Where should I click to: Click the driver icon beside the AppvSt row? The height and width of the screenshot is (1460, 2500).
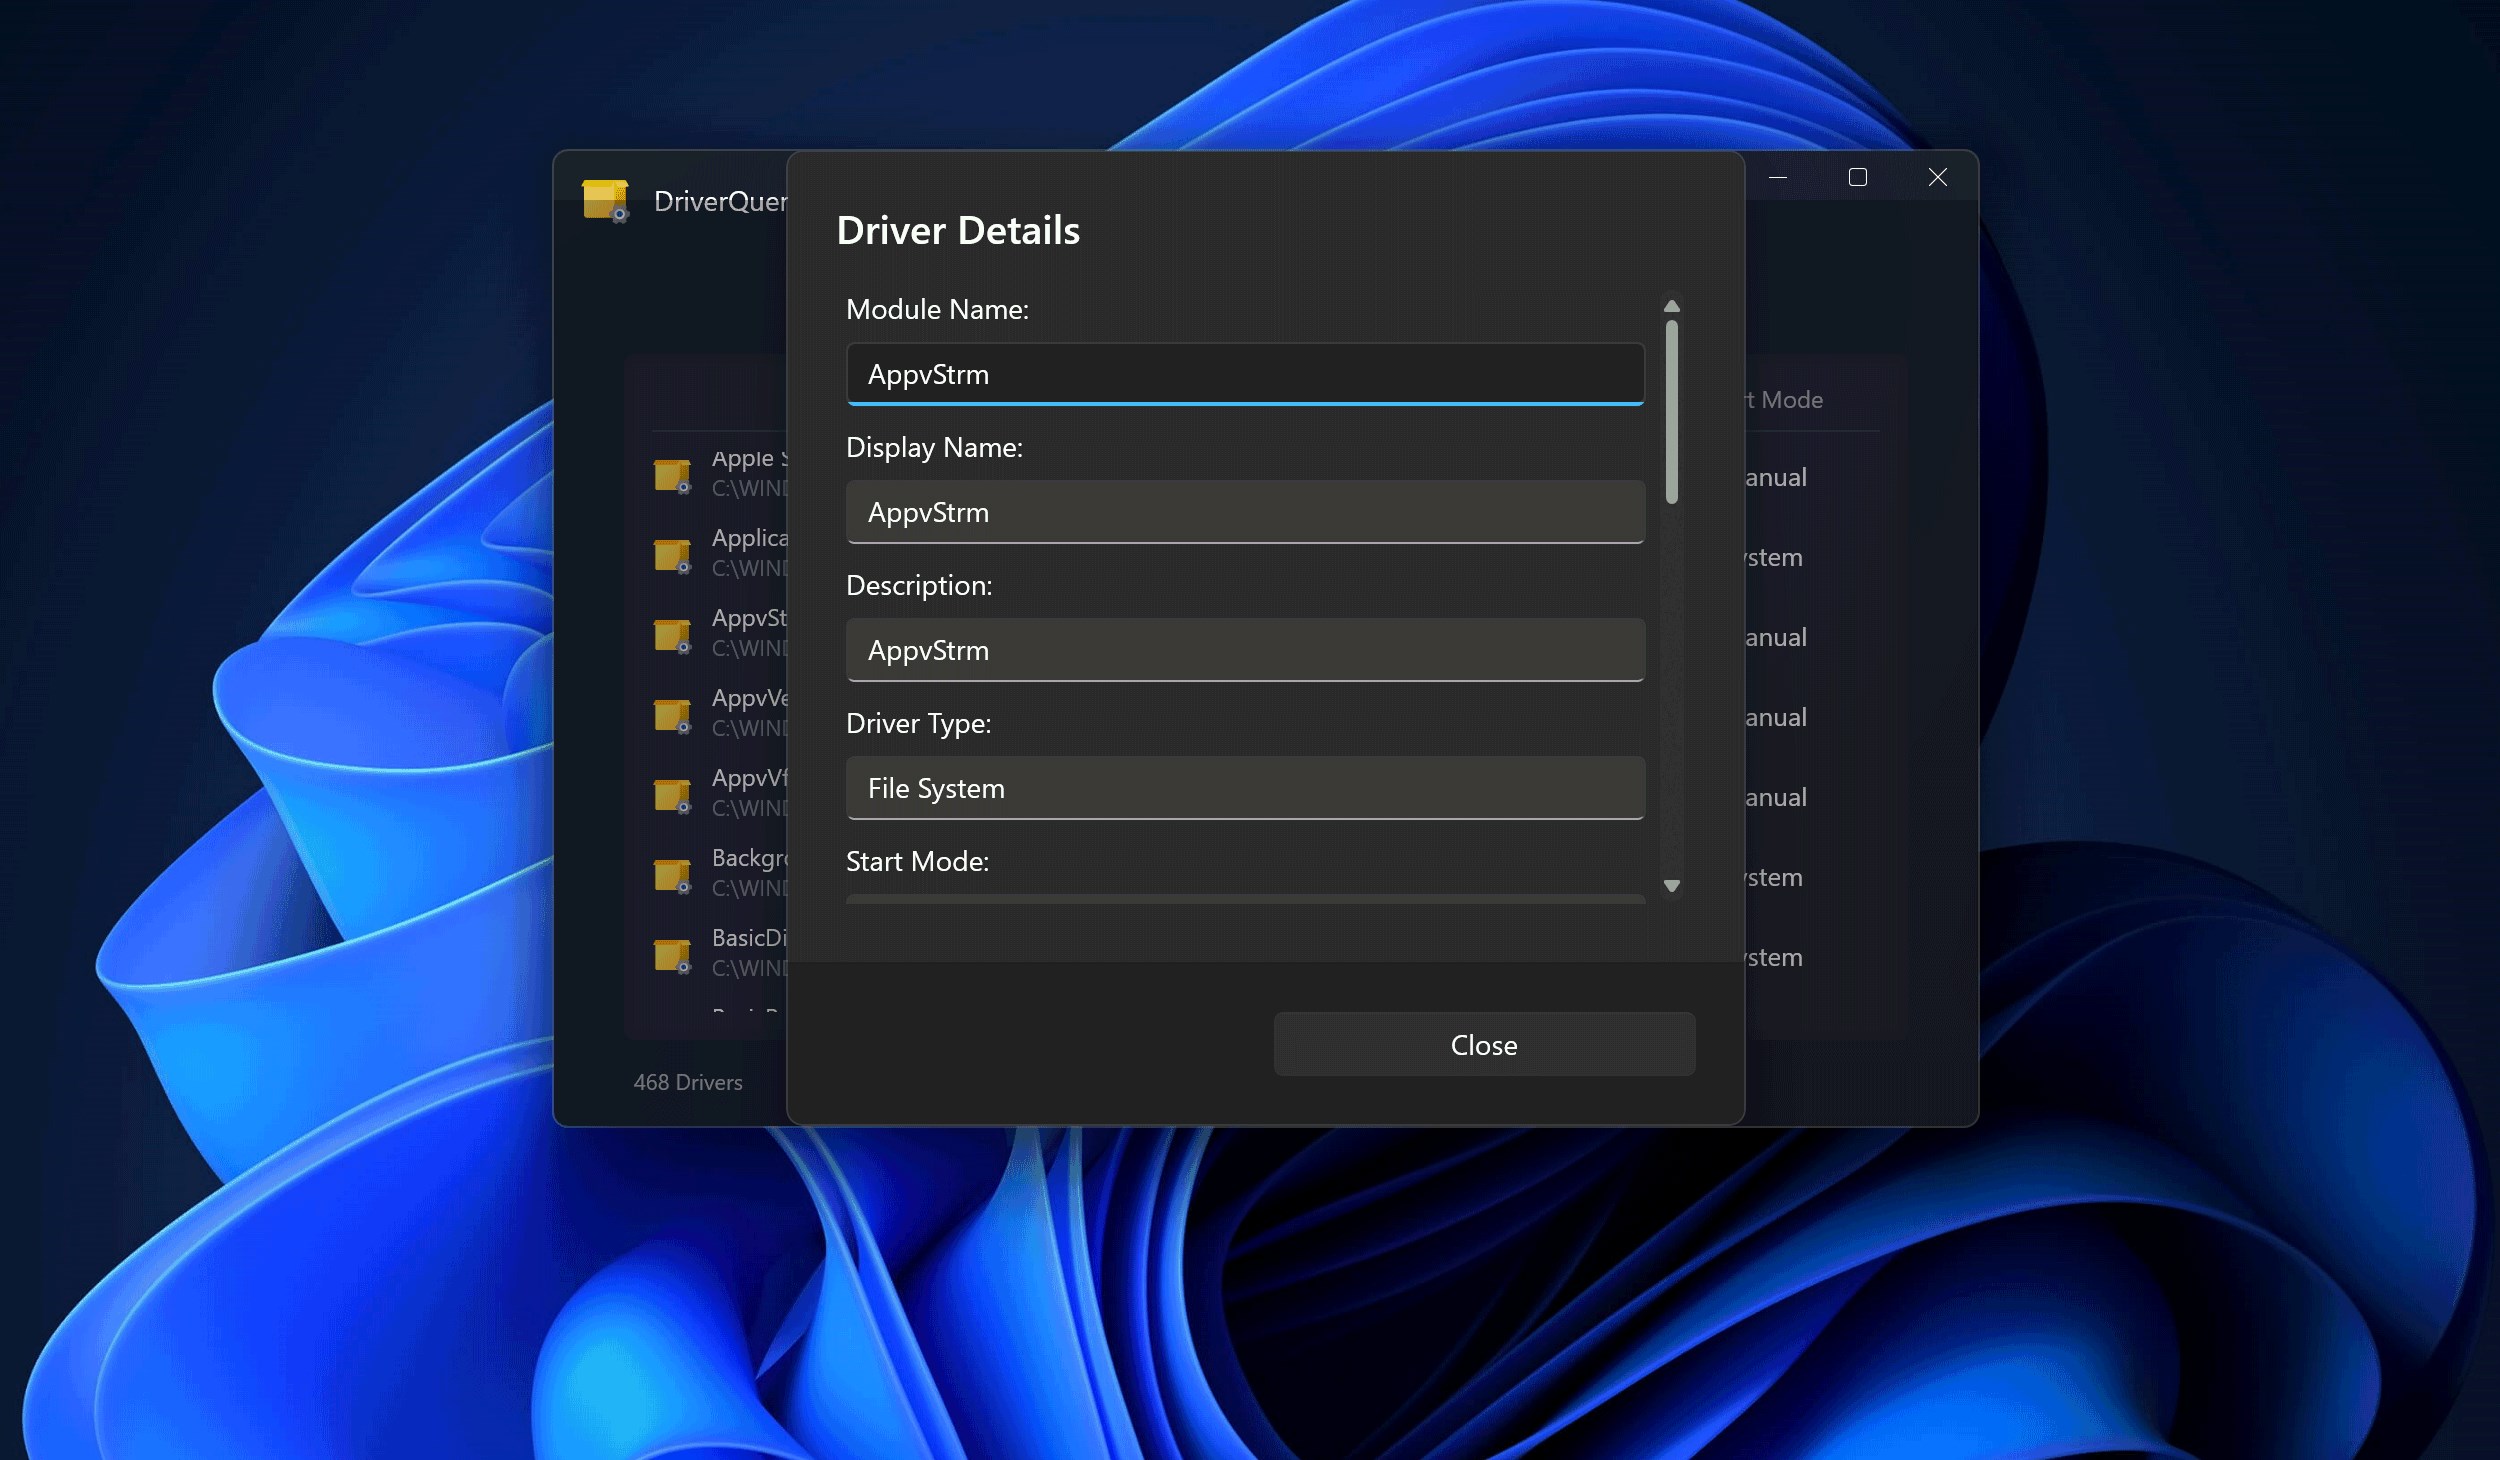pos(672,635)
